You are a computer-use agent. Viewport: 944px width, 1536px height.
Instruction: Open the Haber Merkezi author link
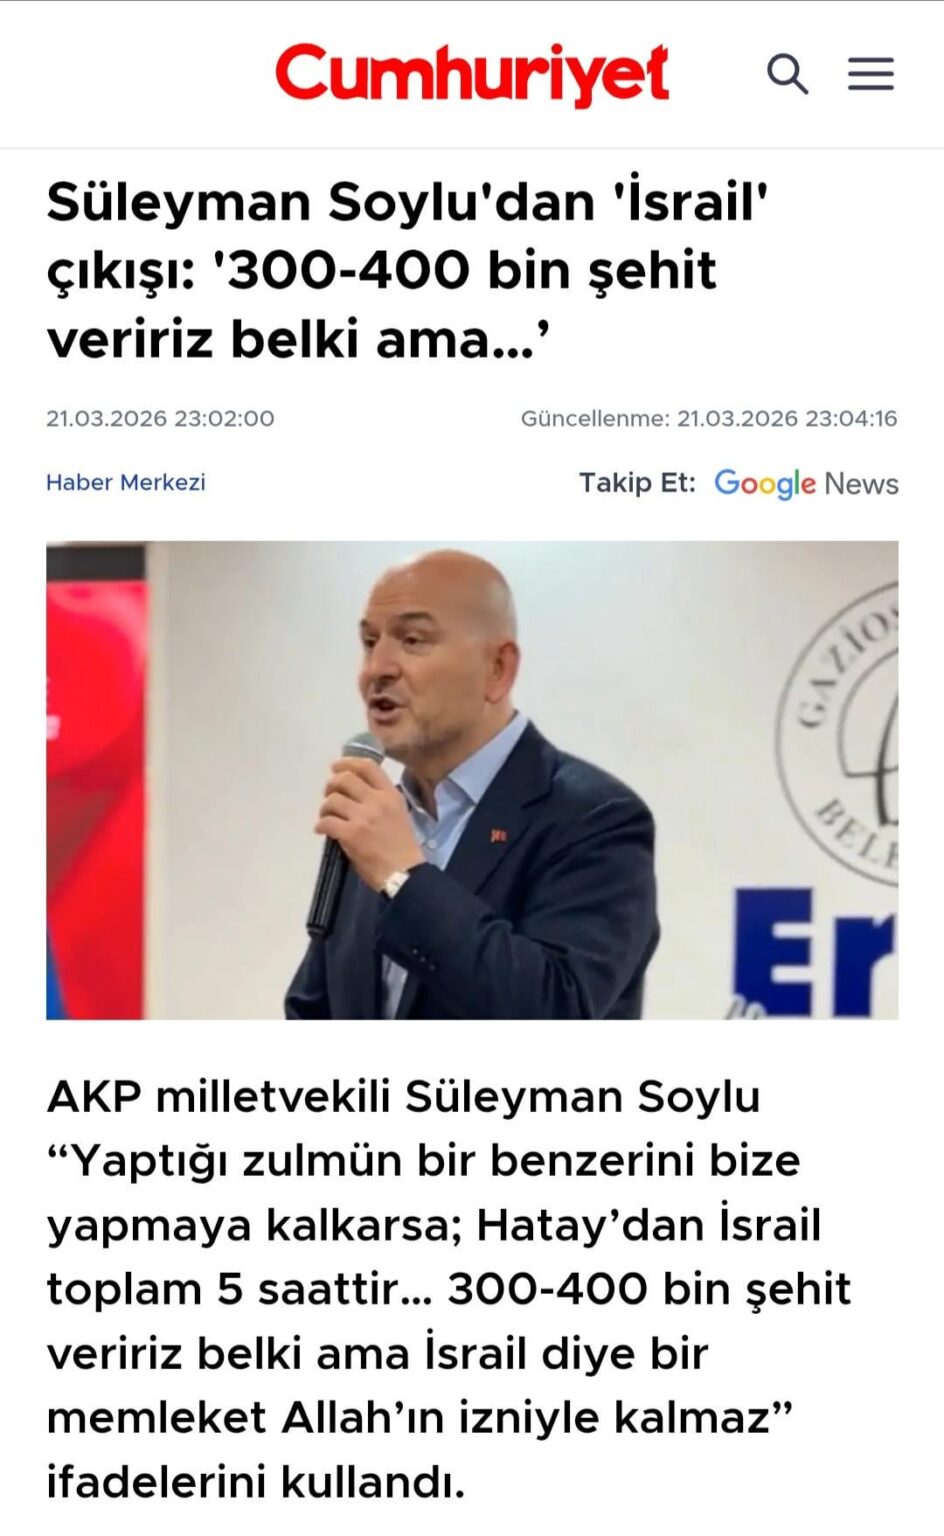click(x=126, y=482)
